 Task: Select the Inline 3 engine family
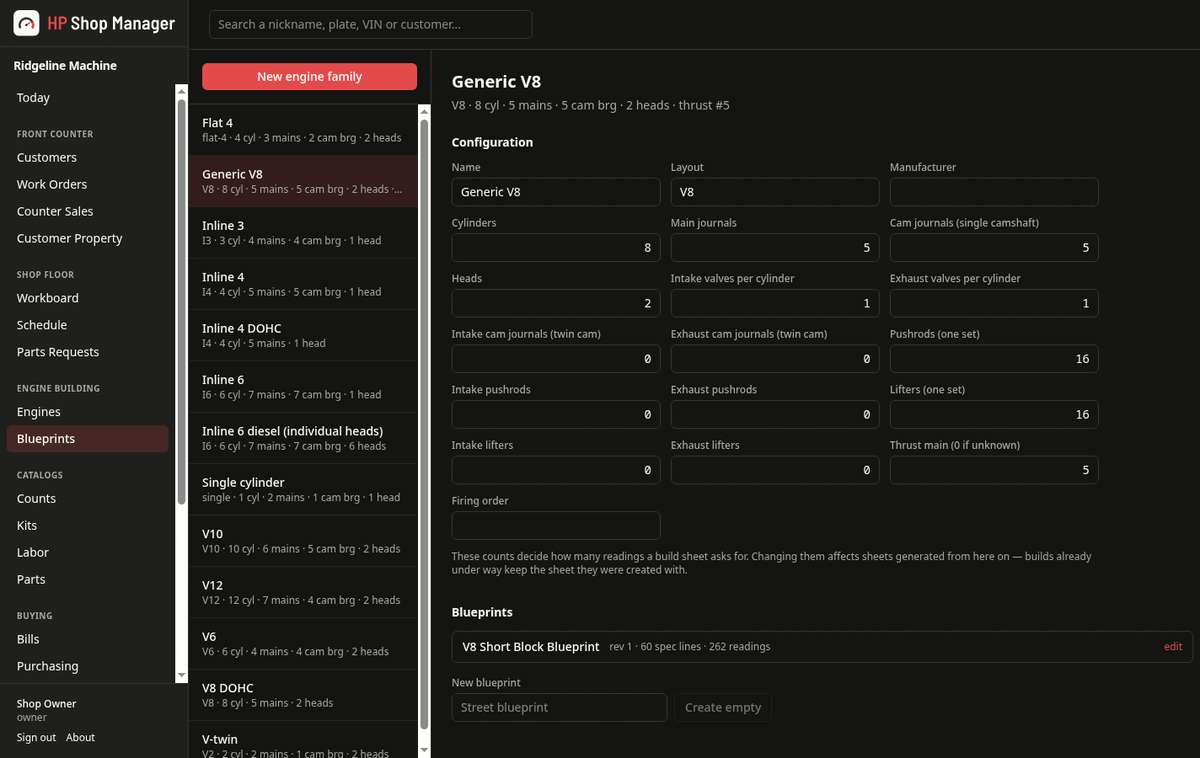pos(303,233)
